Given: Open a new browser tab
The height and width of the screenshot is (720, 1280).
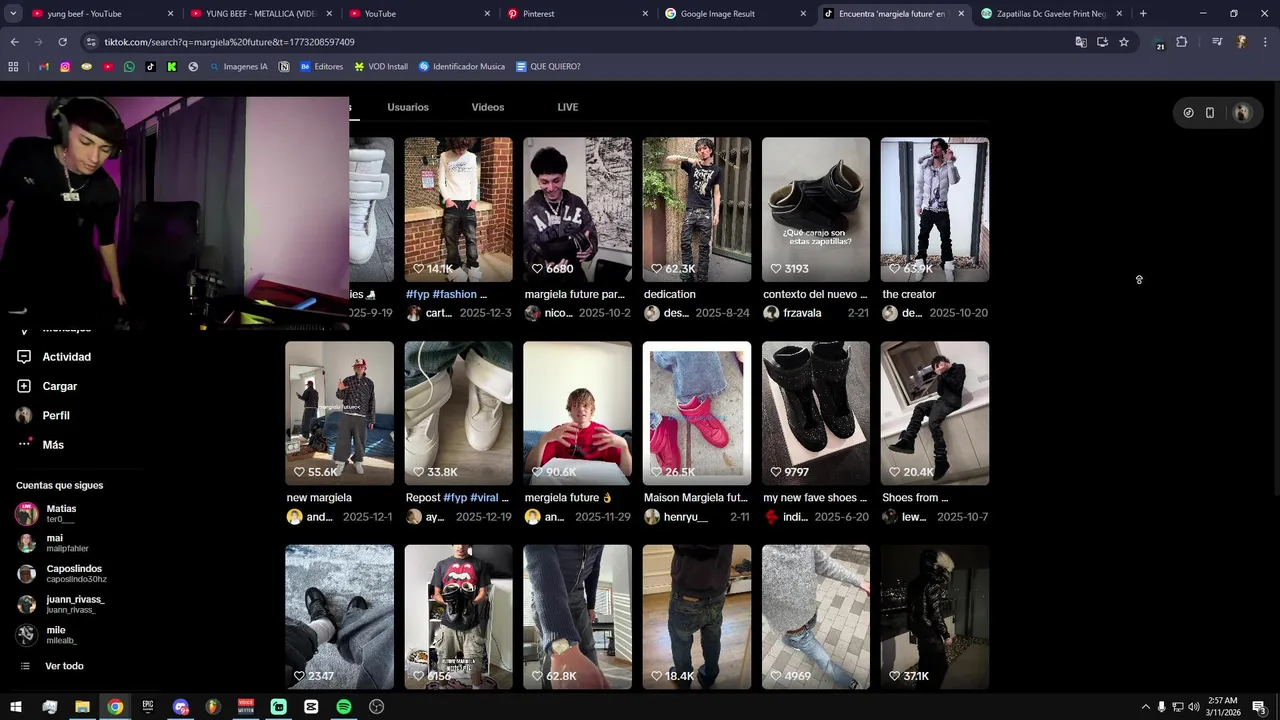Looking at the screenshot, I should [1143, 14].
